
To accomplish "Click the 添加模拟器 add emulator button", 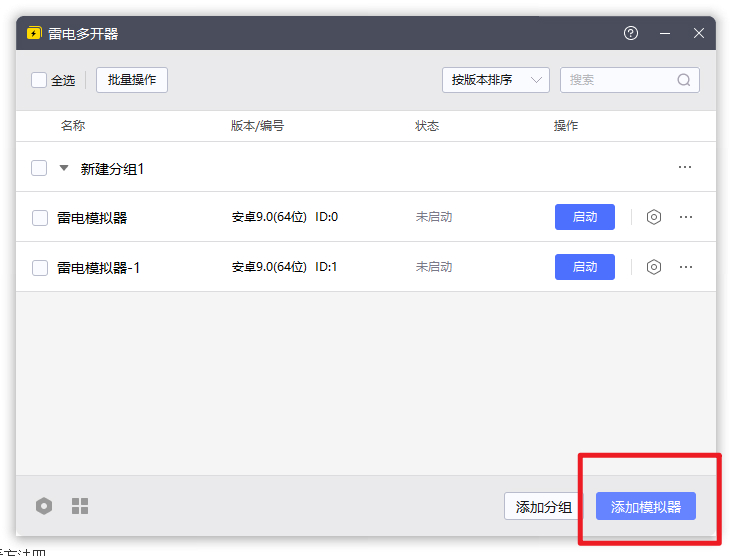I will pyautogui.click(x=646, y=506).
